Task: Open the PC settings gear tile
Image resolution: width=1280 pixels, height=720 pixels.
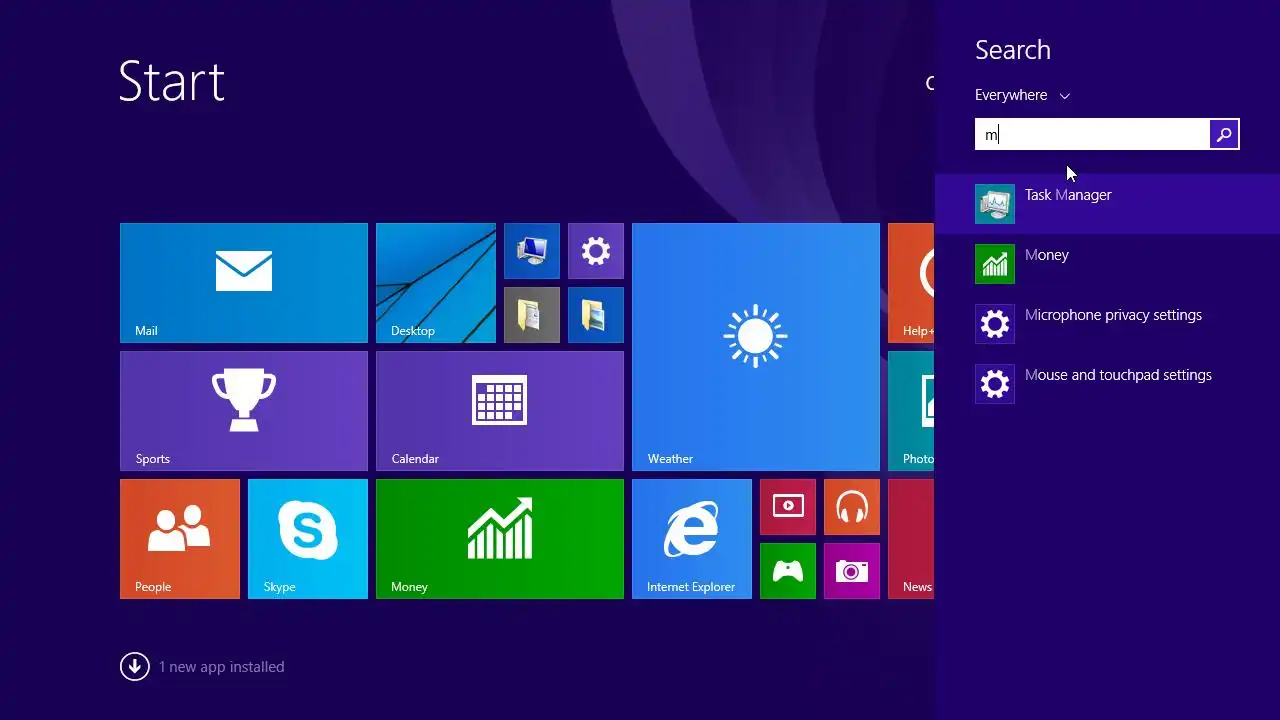Action: tap(596, 251)
